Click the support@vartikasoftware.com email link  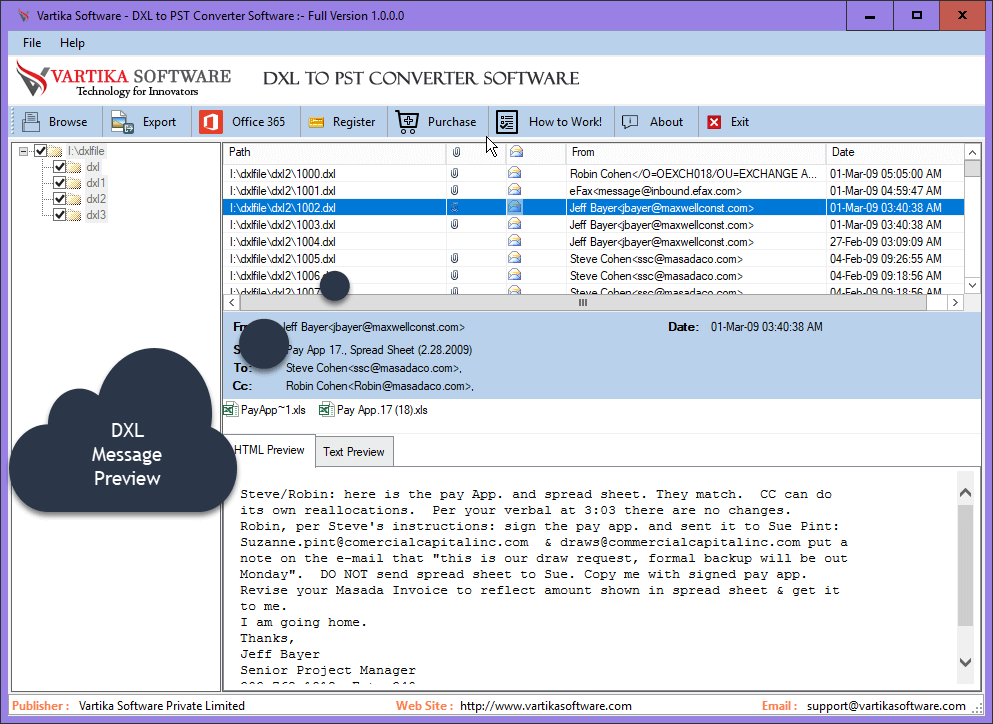(x=886, y=706)
